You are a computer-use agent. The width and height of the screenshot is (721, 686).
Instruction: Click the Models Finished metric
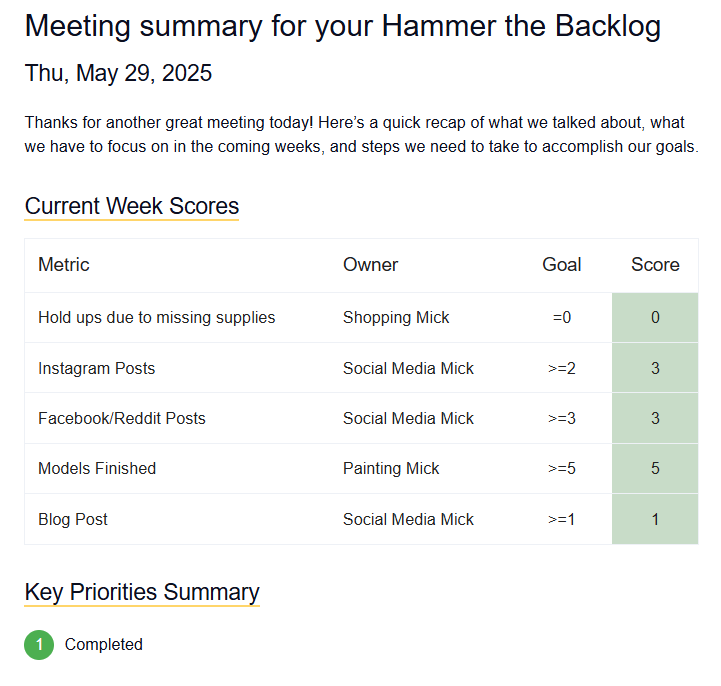[97, 468]
